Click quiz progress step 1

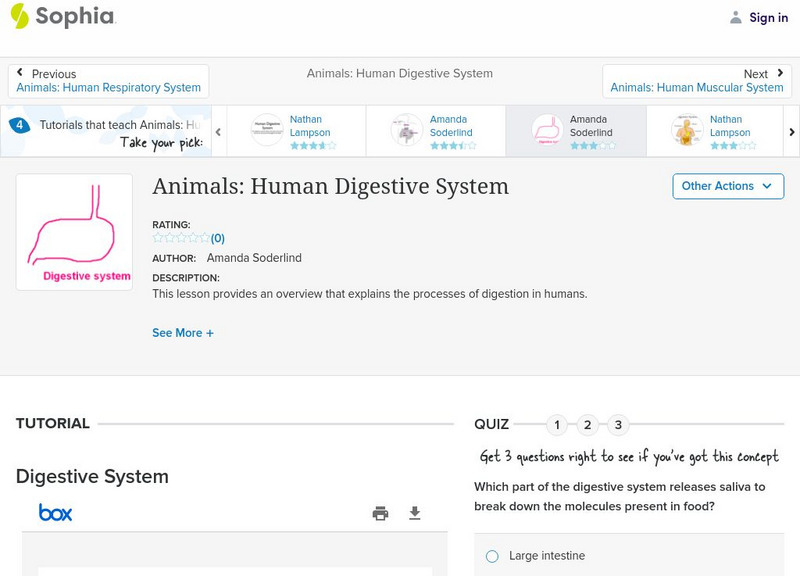click(x=558, y=424)
